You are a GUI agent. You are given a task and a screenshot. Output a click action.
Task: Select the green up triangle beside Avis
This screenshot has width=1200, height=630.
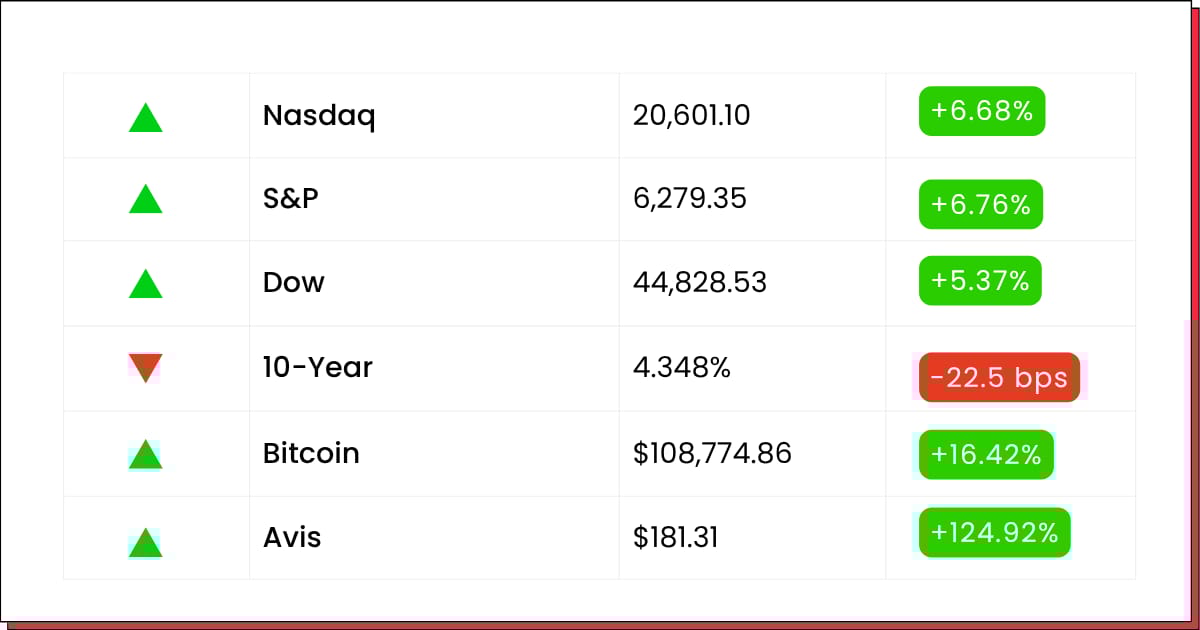[146, 542]
